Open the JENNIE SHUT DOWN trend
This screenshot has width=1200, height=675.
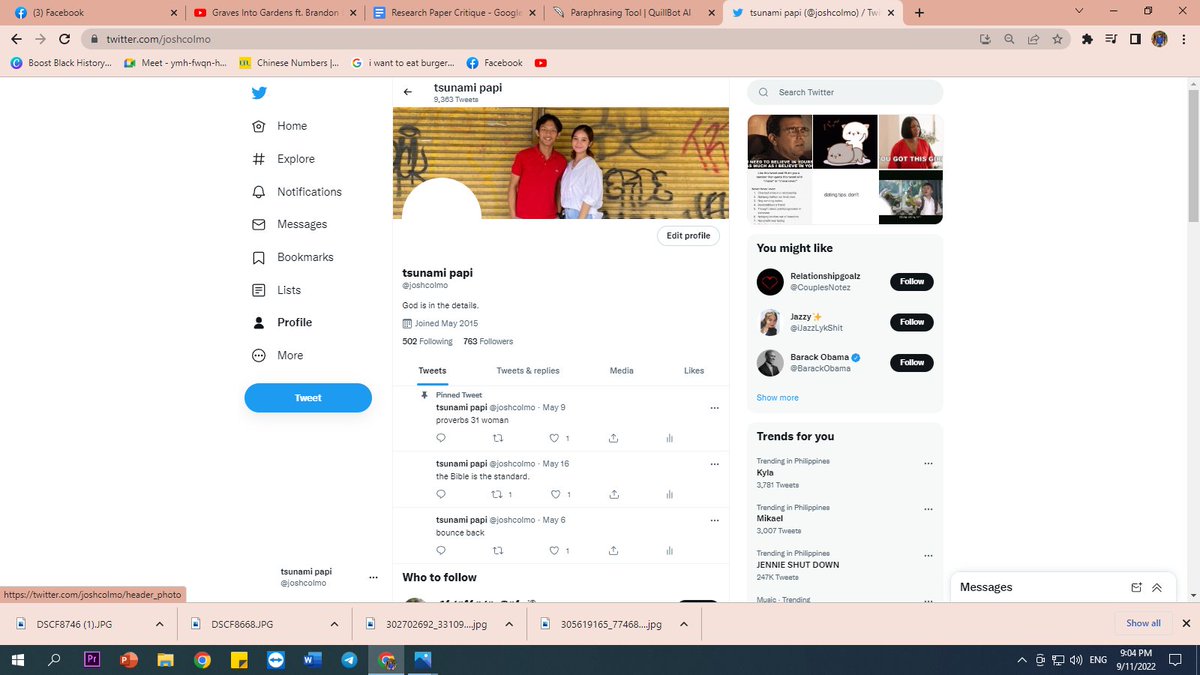(798, 565)
